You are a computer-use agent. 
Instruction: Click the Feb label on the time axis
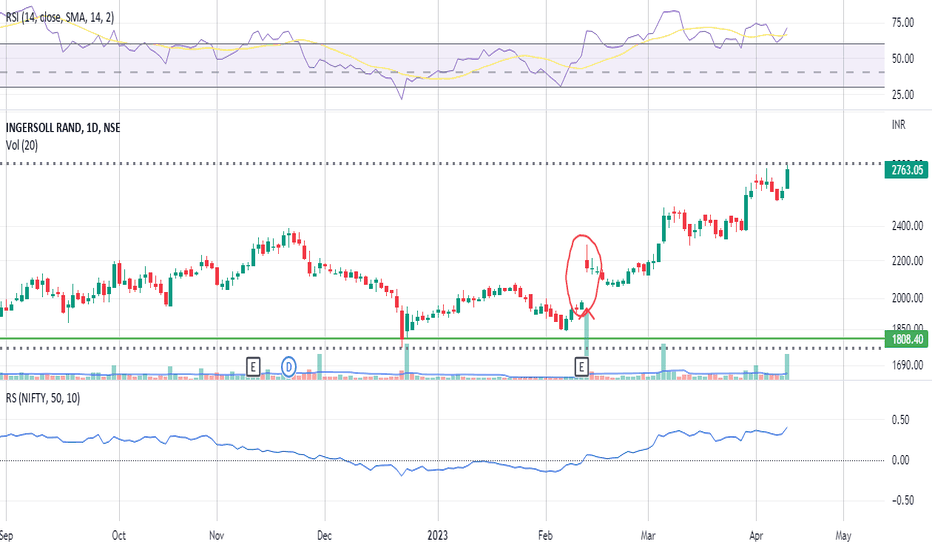pos(545,536)
